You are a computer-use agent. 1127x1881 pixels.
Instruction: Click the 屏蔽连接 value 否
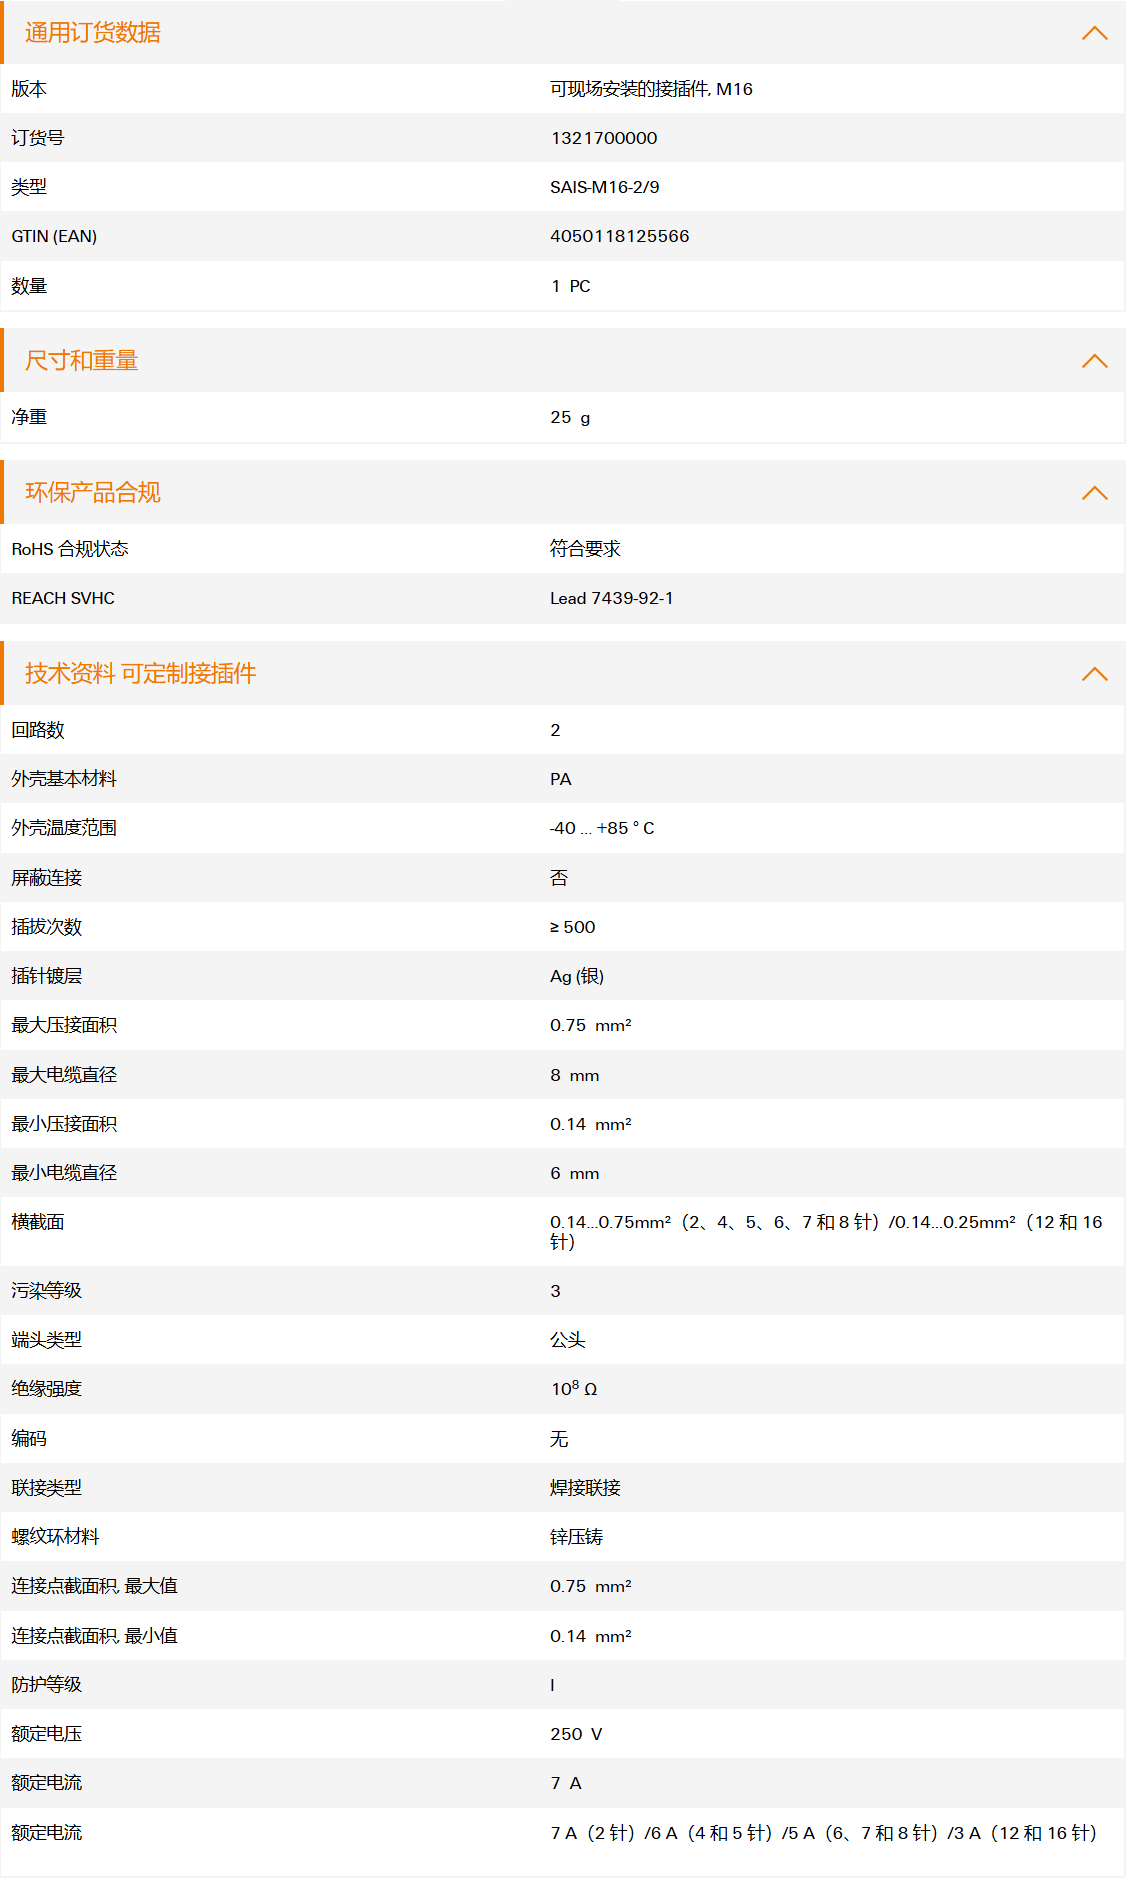coord(559,878)
